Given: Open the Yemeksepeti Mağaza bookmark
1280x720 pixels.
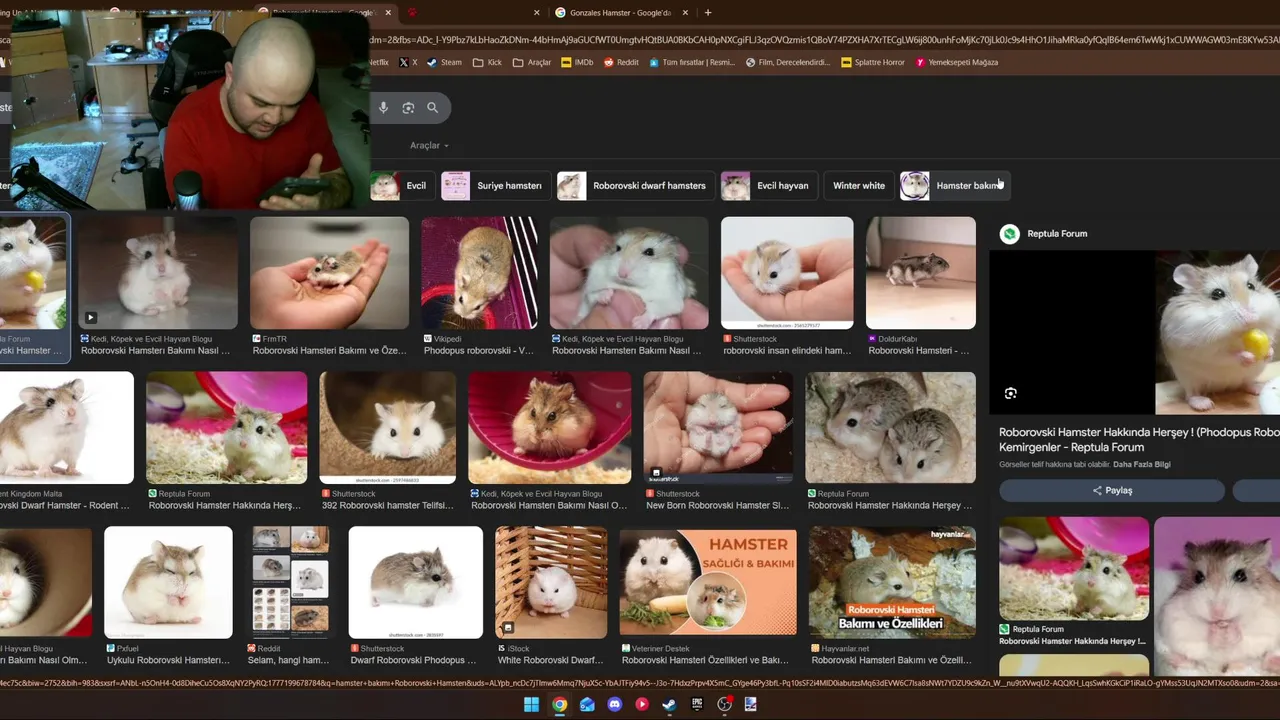Looking at the screenshot, I should click(956, 62).
